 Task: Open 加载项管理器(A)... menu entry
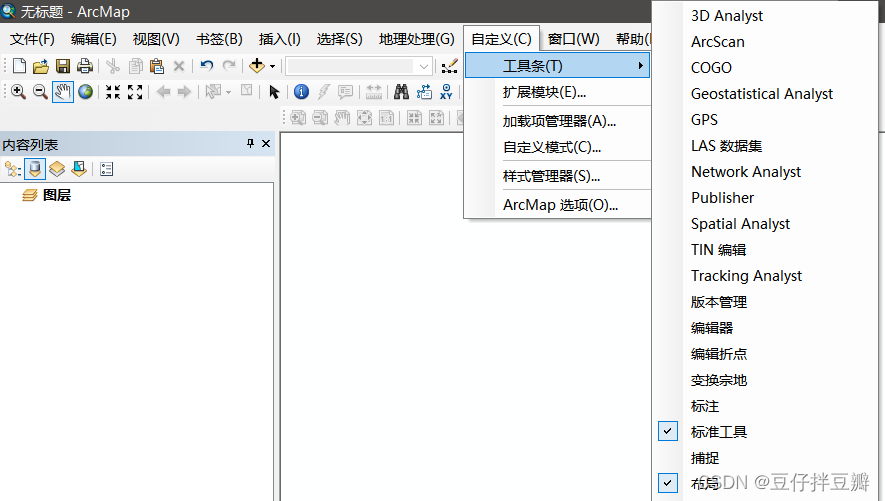(558, 121)
